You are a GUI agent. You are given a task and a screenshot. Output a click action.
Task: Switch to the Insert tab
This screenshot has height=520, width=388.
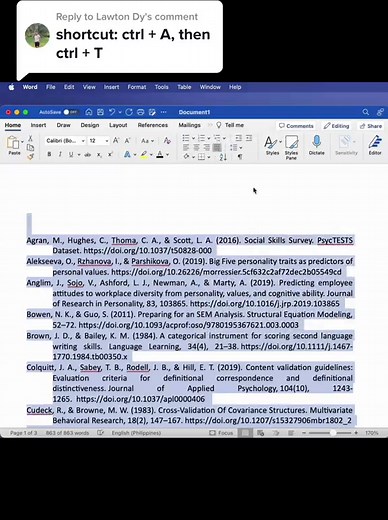click(38, 125)
